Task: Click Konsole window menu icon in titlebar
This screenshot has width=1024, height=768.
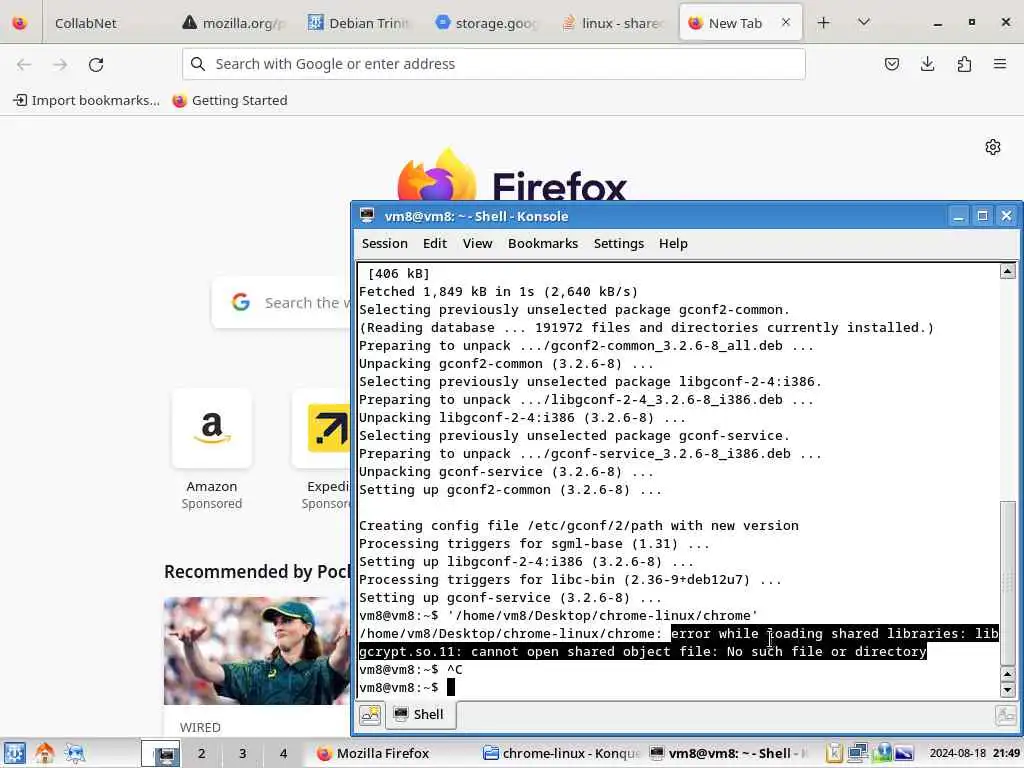Action: pos(367,216)
